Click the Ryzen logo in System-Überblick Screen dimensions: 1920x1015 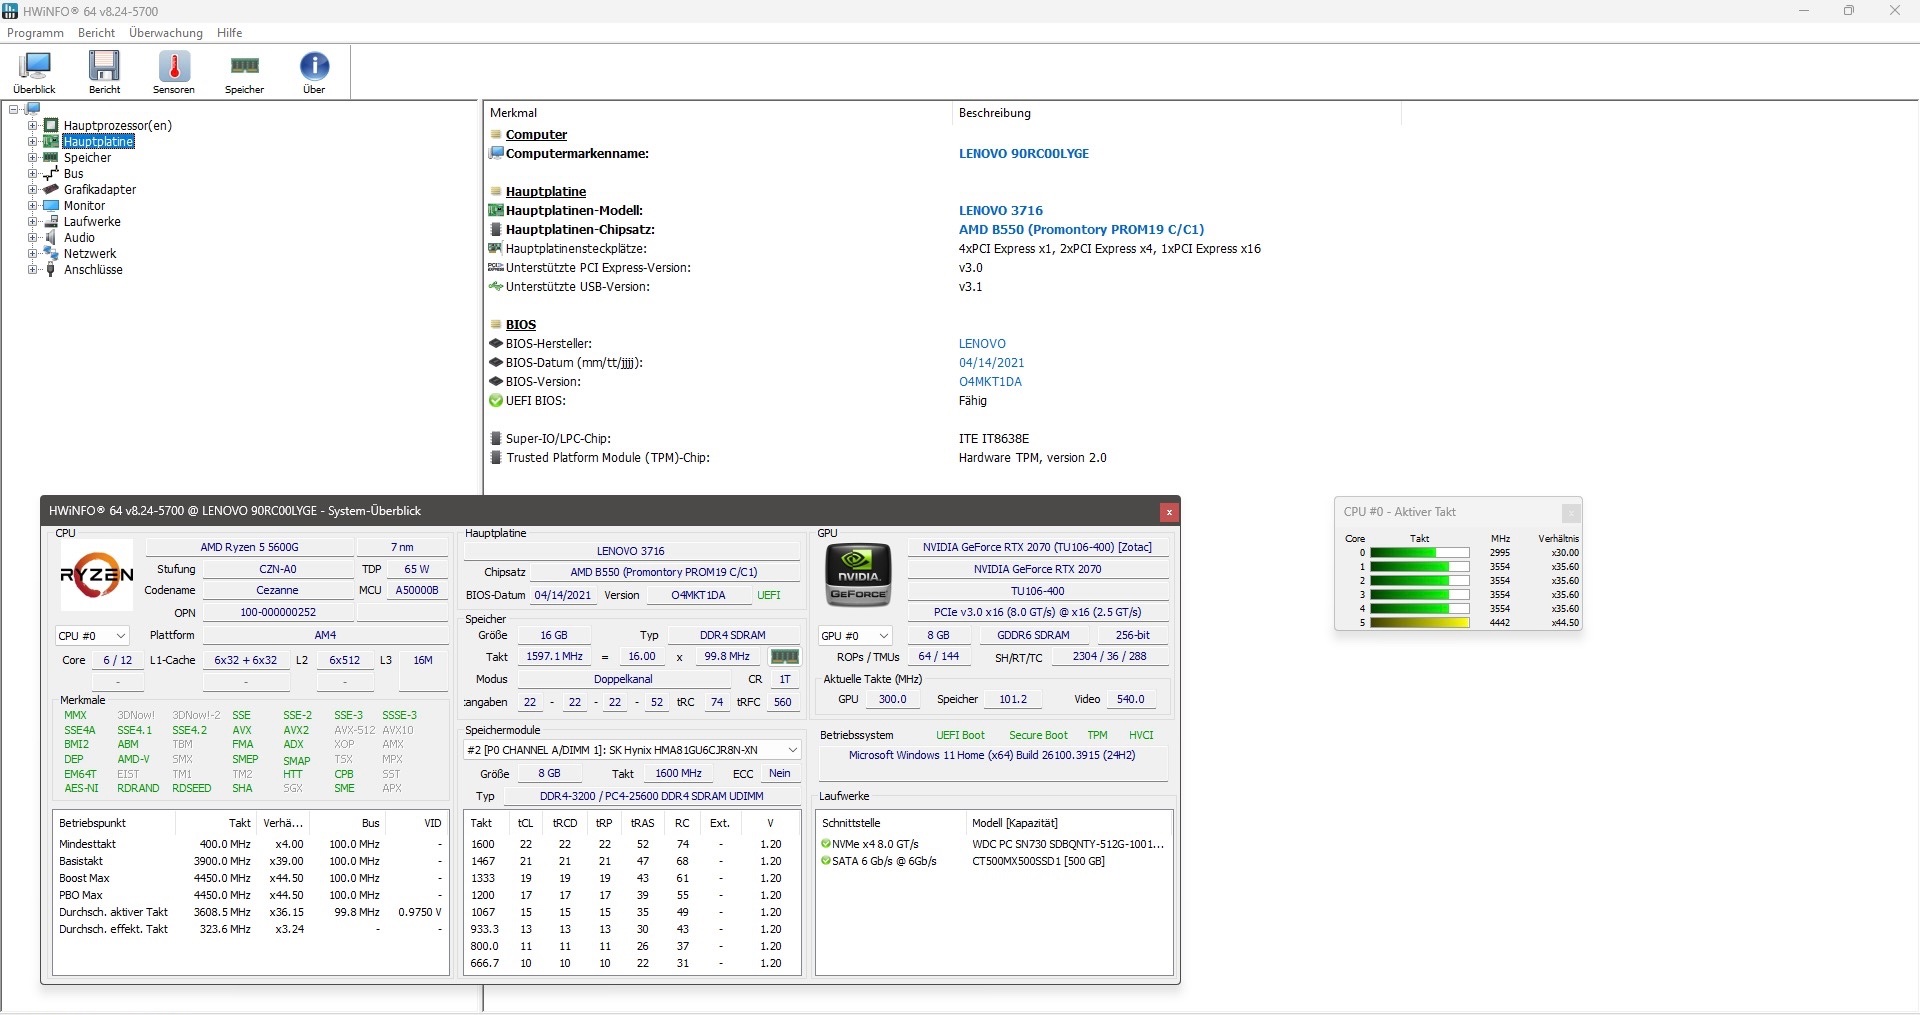tap(97, 575)
